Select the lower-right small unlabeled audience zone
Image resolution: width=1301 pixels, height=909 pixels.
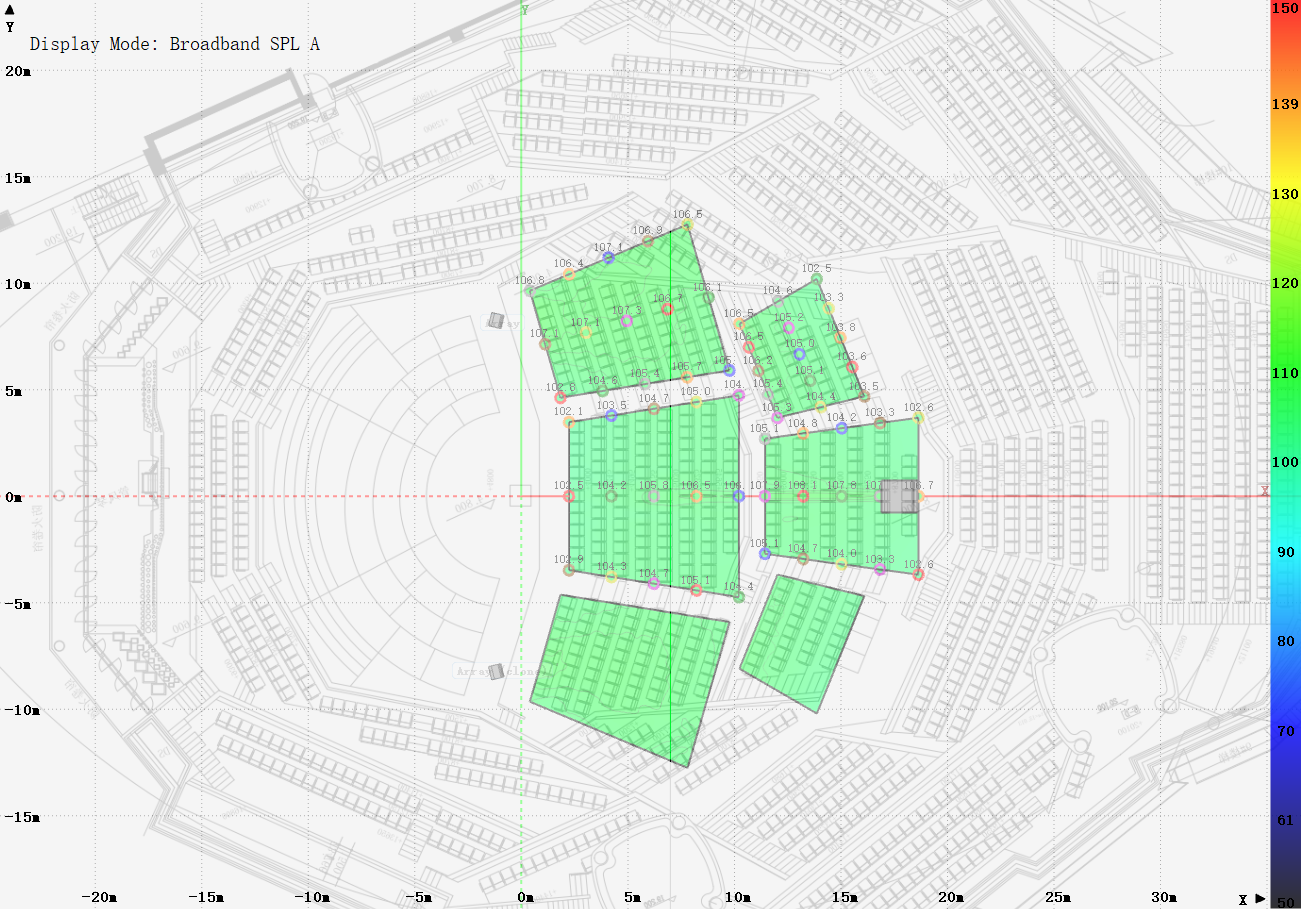pos(800,642)
